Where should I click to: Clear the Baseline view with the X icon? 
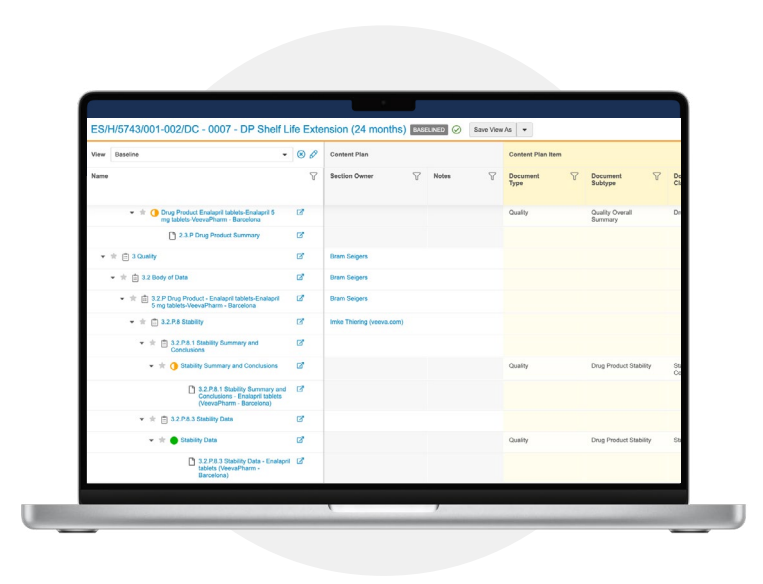[301, 155]
